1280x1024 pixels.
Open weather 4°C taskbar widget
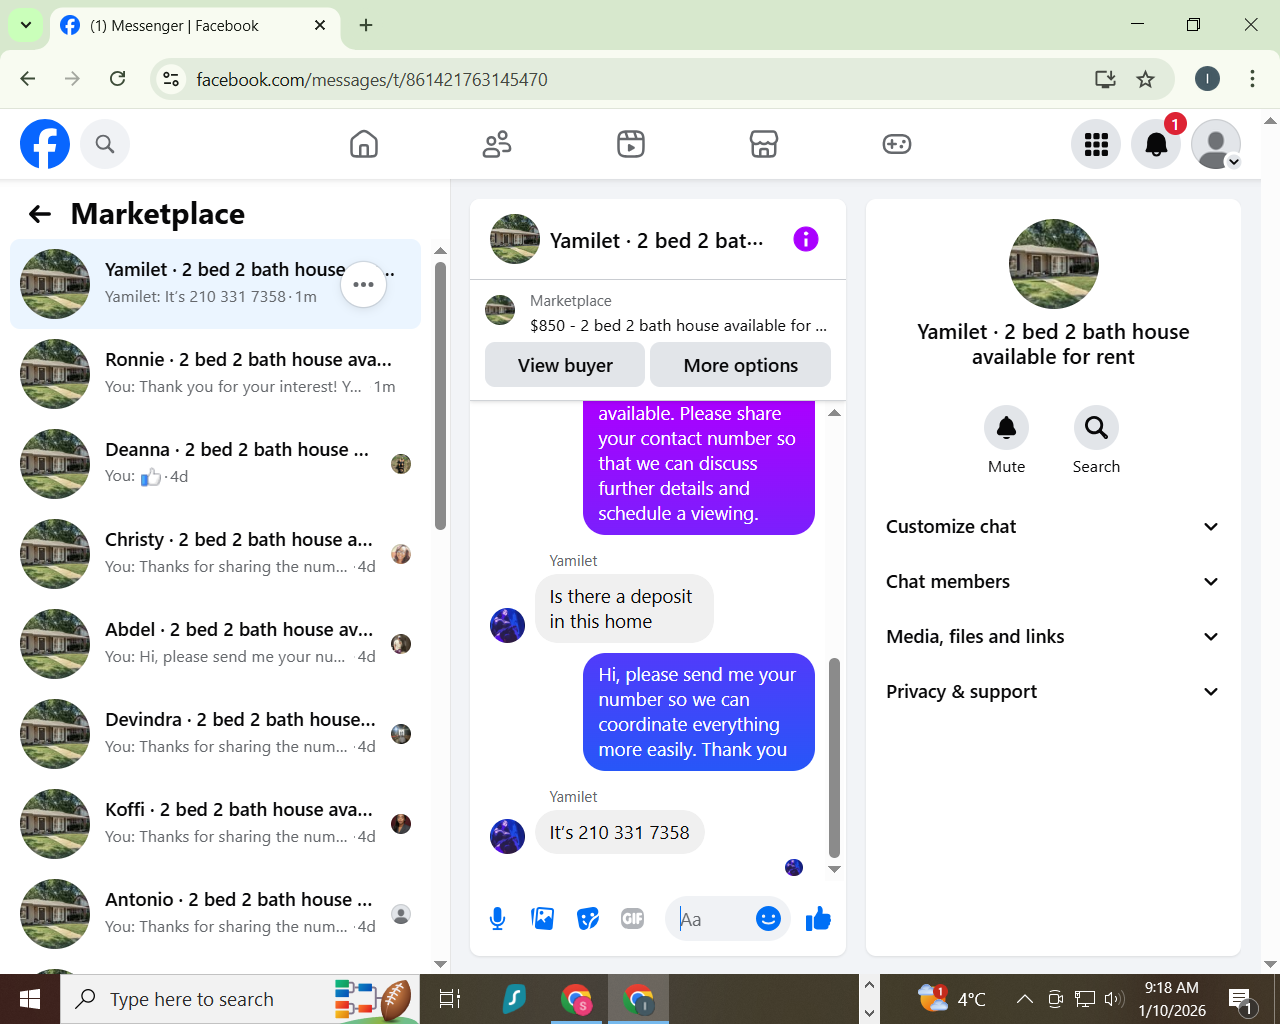click(x=951, y=998)
